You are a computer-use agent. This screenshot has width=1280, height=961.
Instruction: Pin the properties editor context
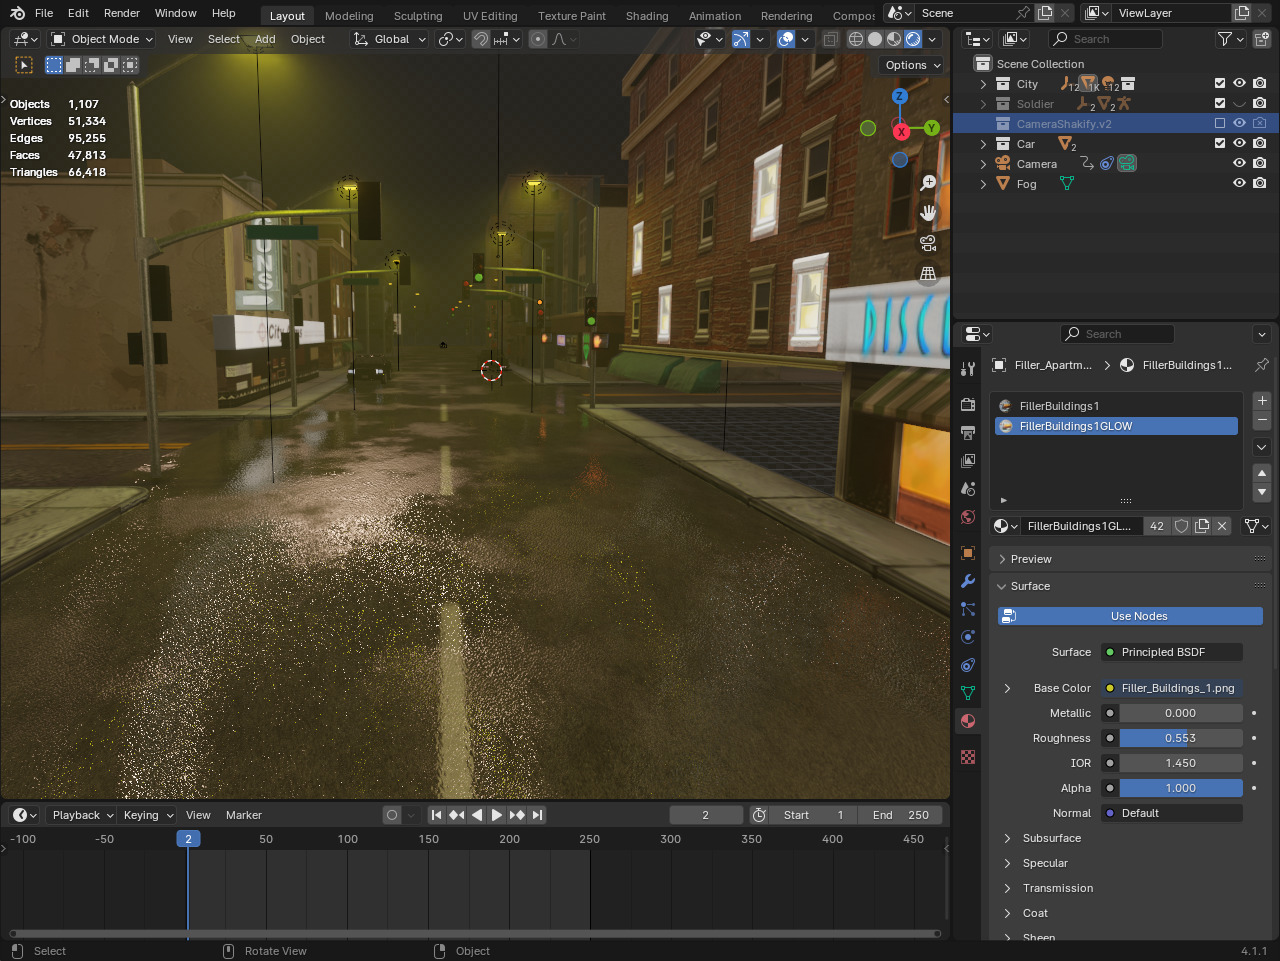pyautogui.click(x=1262, y=365)
